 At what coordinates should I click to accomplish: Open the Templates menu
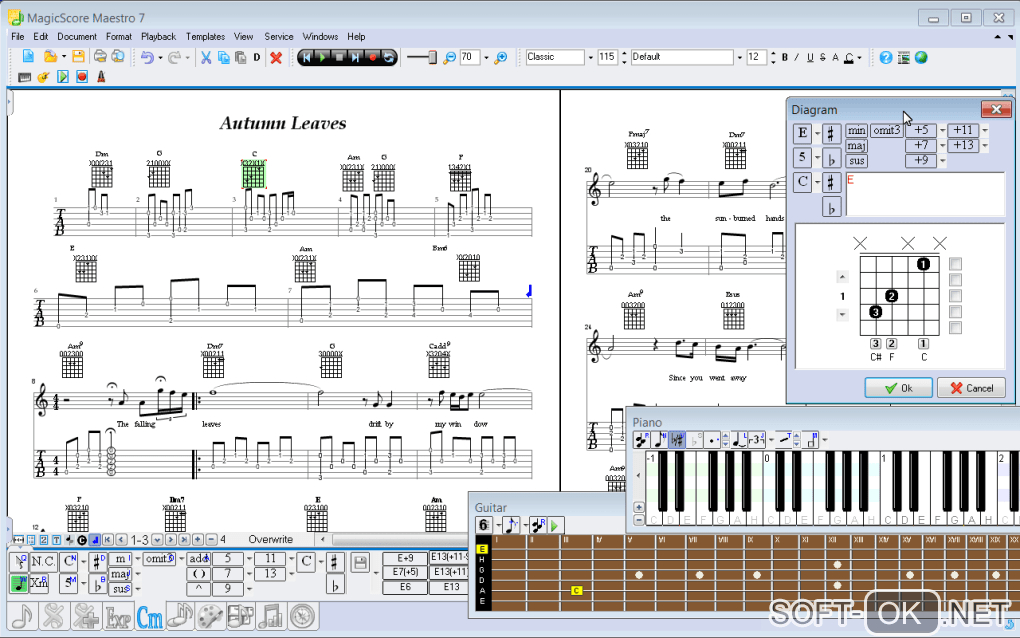coord(205,36)
